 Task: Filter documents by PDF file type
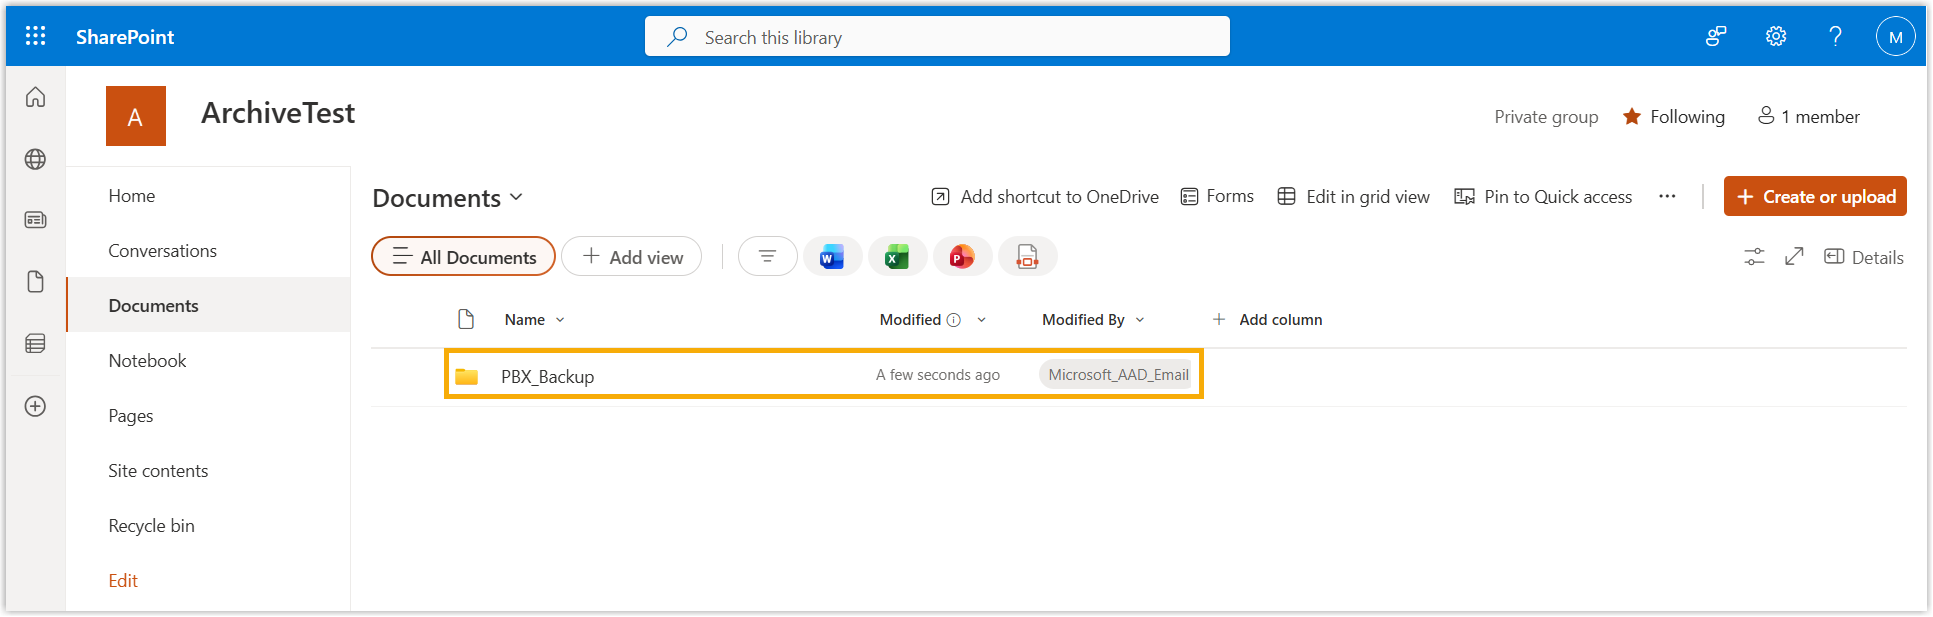(1027, 257)
